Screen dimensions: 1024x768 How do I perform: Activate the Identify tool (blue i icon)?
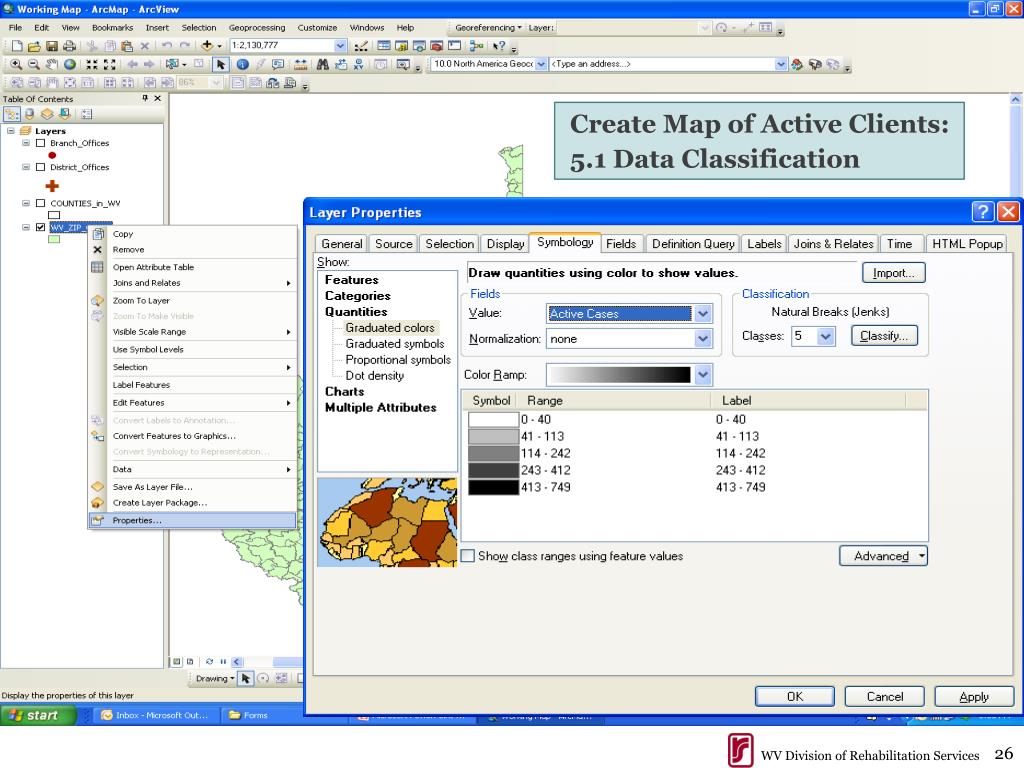[242, 64]
